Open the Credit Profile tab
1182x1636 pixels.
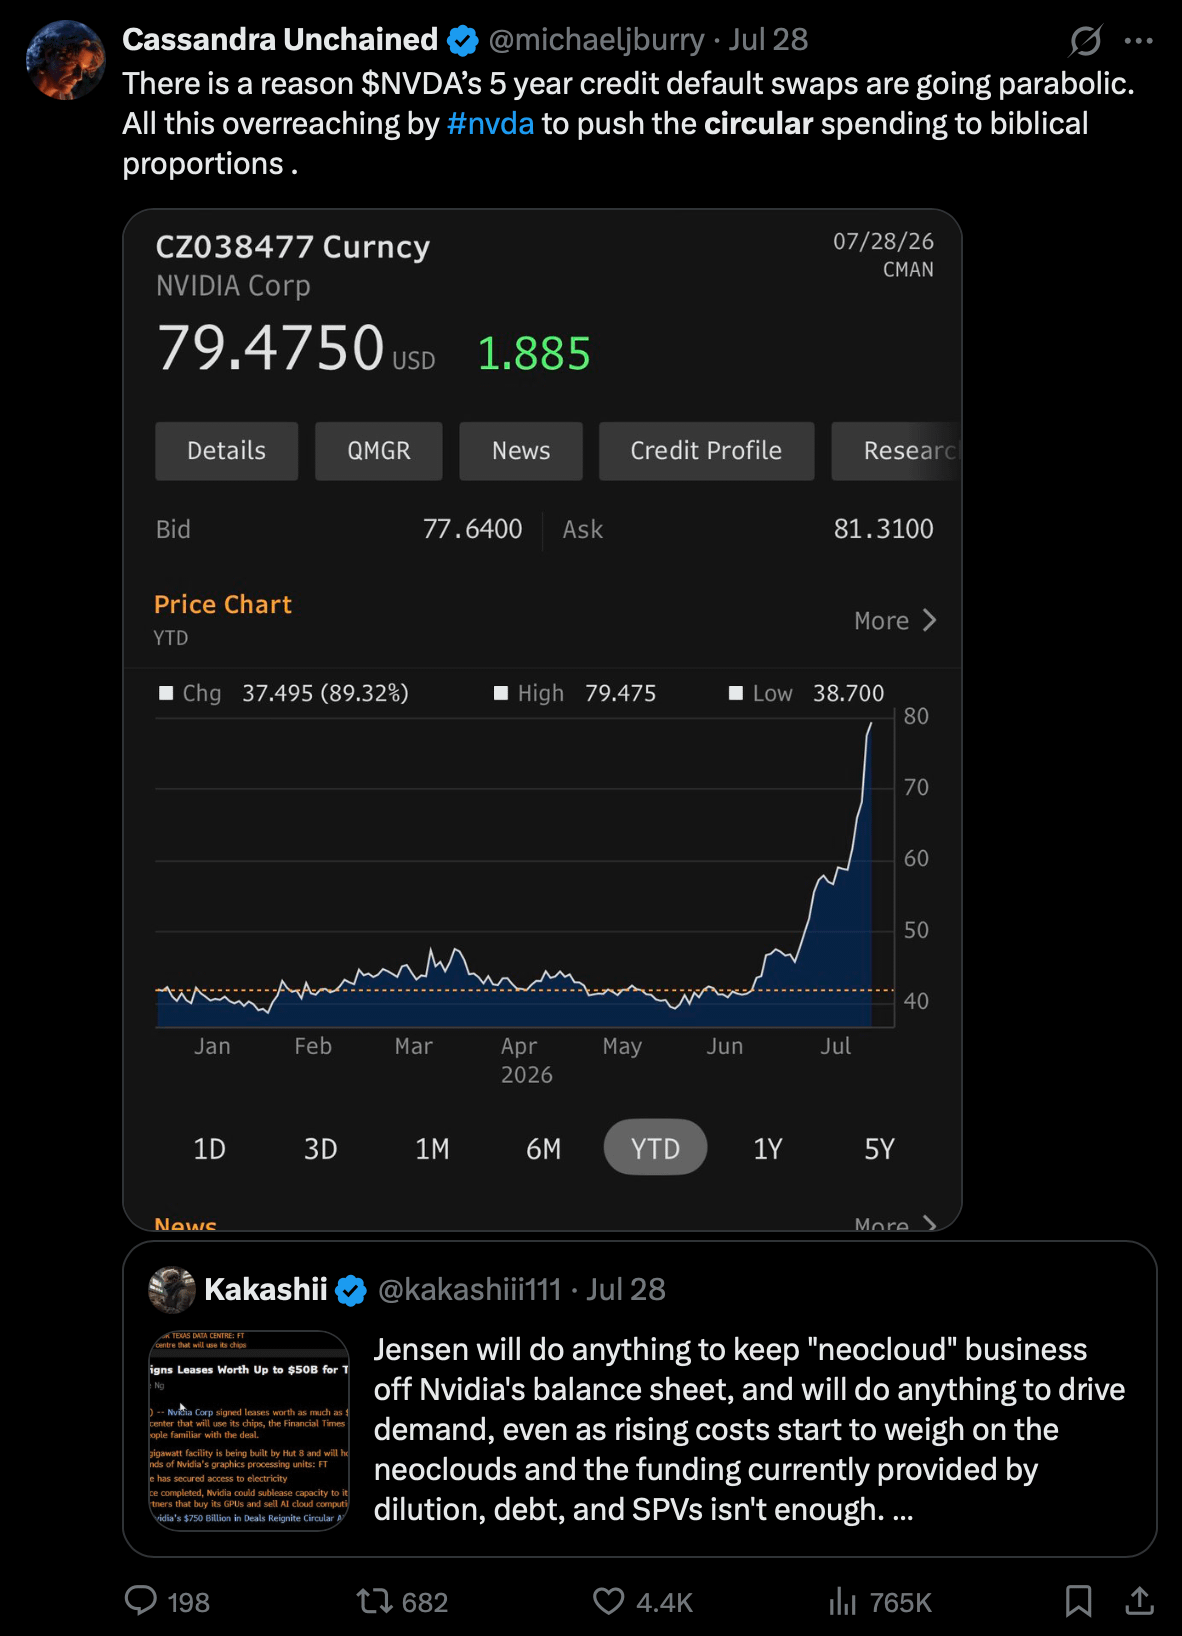coord(706,451)
